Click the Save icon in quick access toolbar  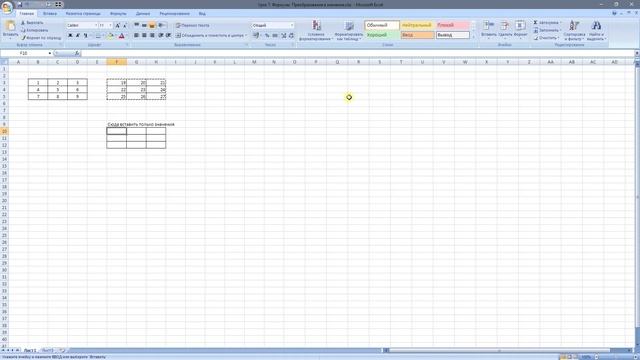click(x=20, y=4)
